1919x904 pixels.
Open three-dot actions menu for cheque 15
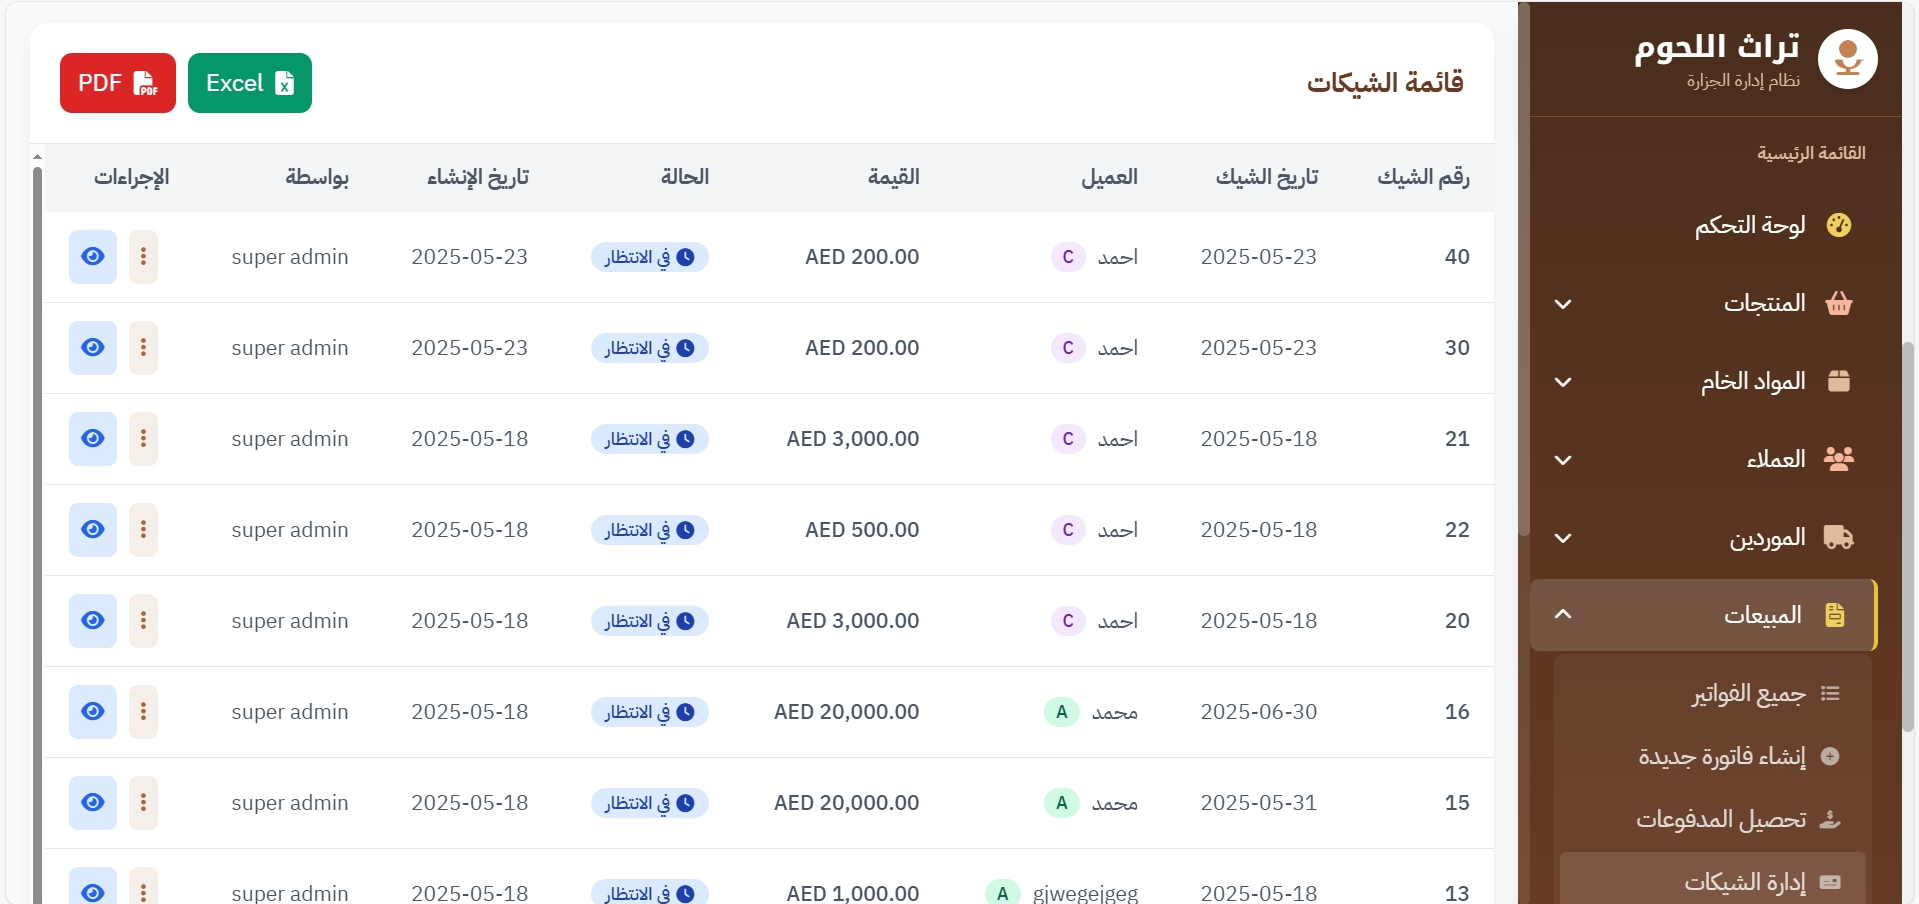click(143, 803)
